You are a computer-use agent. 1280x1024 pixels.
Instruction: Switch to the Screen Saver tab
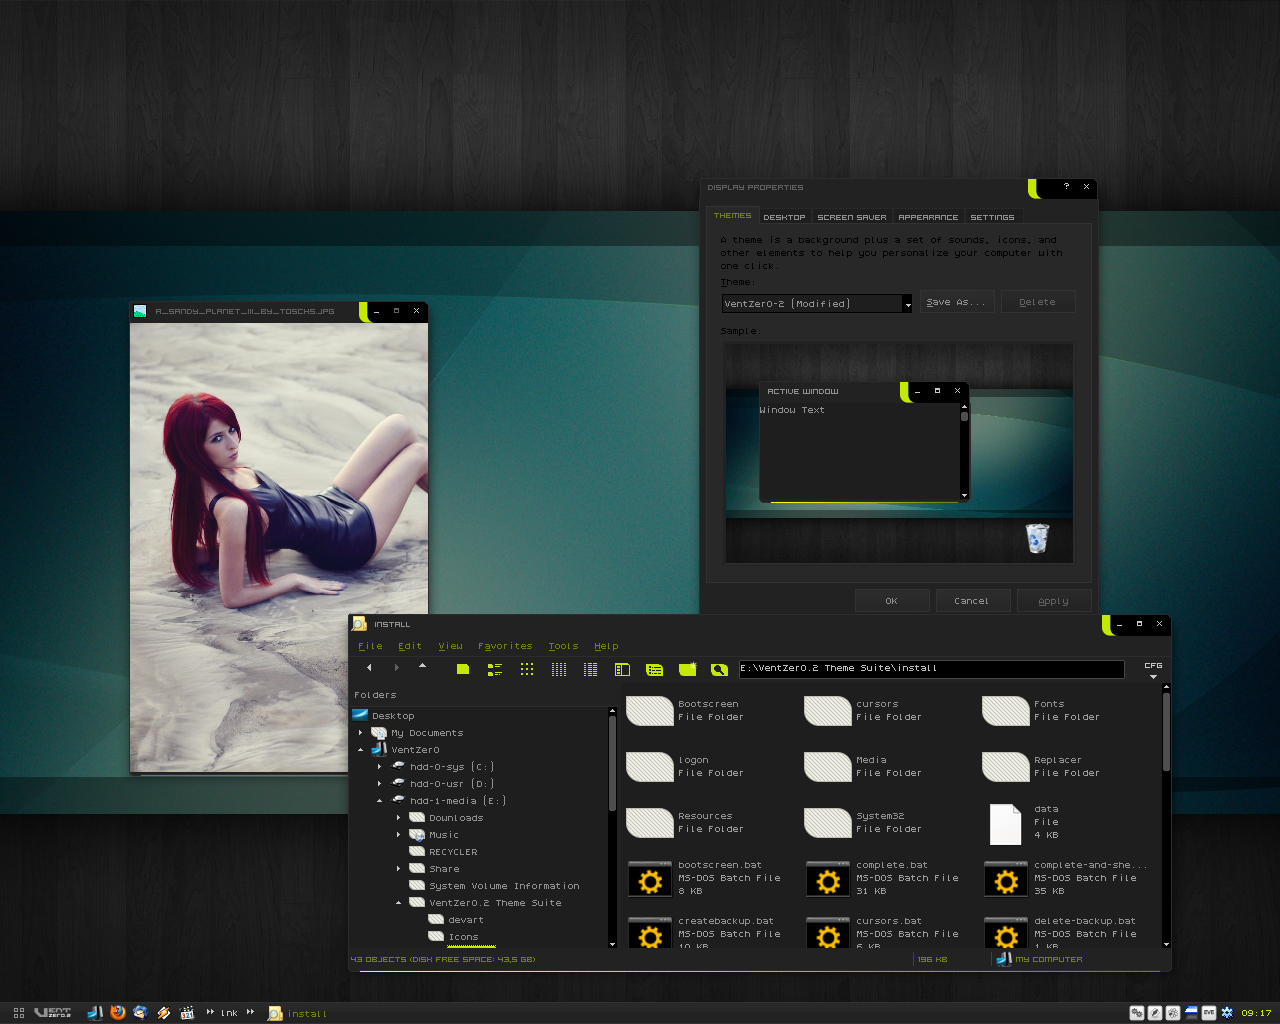pos(851,217)
